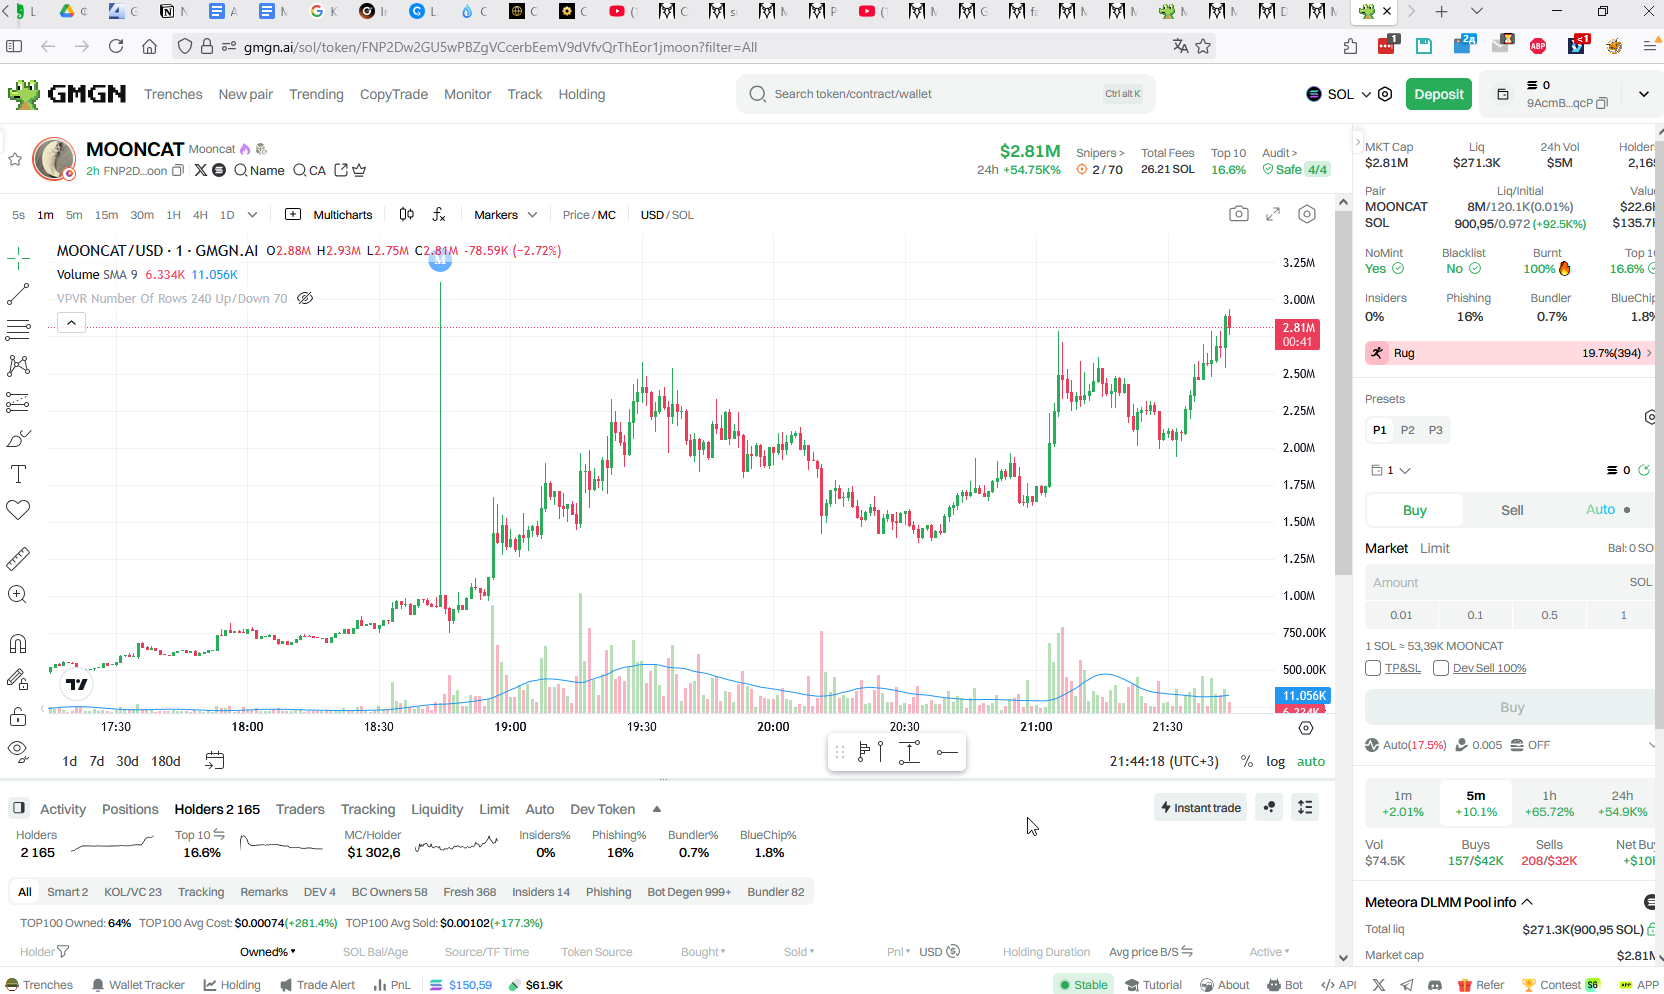Image resolution: width=1664 pixels, height=994 pixels.
Task: Open the CopyTrade menu
Action: pos(394,94)
